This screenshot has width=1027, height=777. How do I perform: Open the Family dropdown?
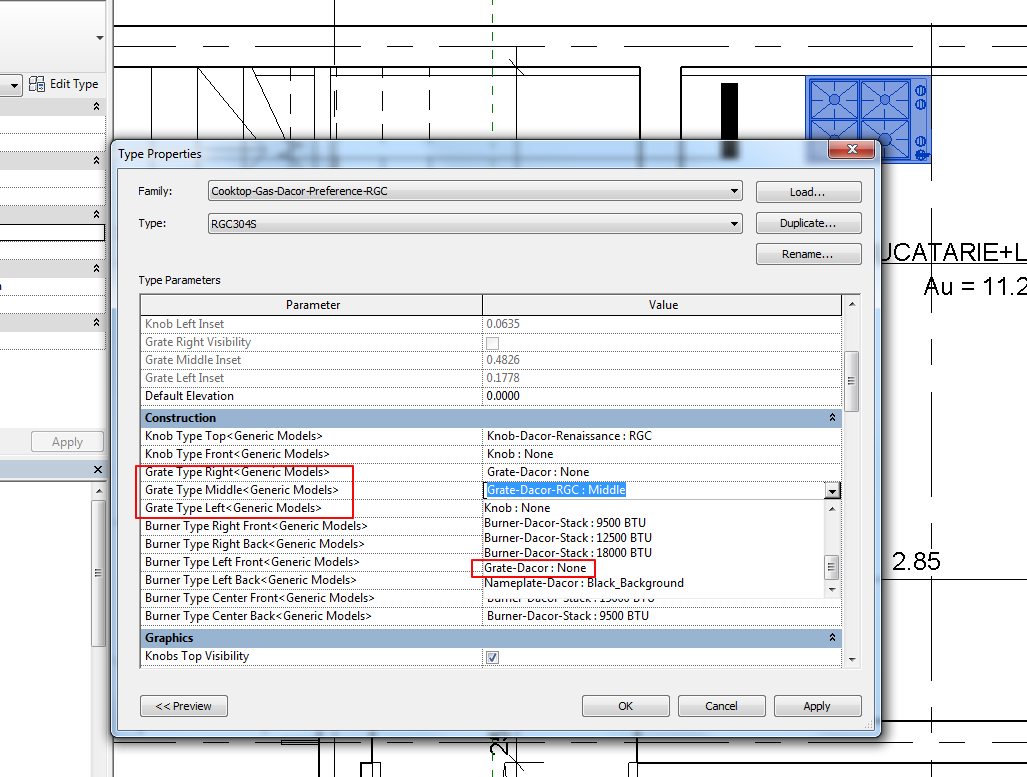point(476,191)
